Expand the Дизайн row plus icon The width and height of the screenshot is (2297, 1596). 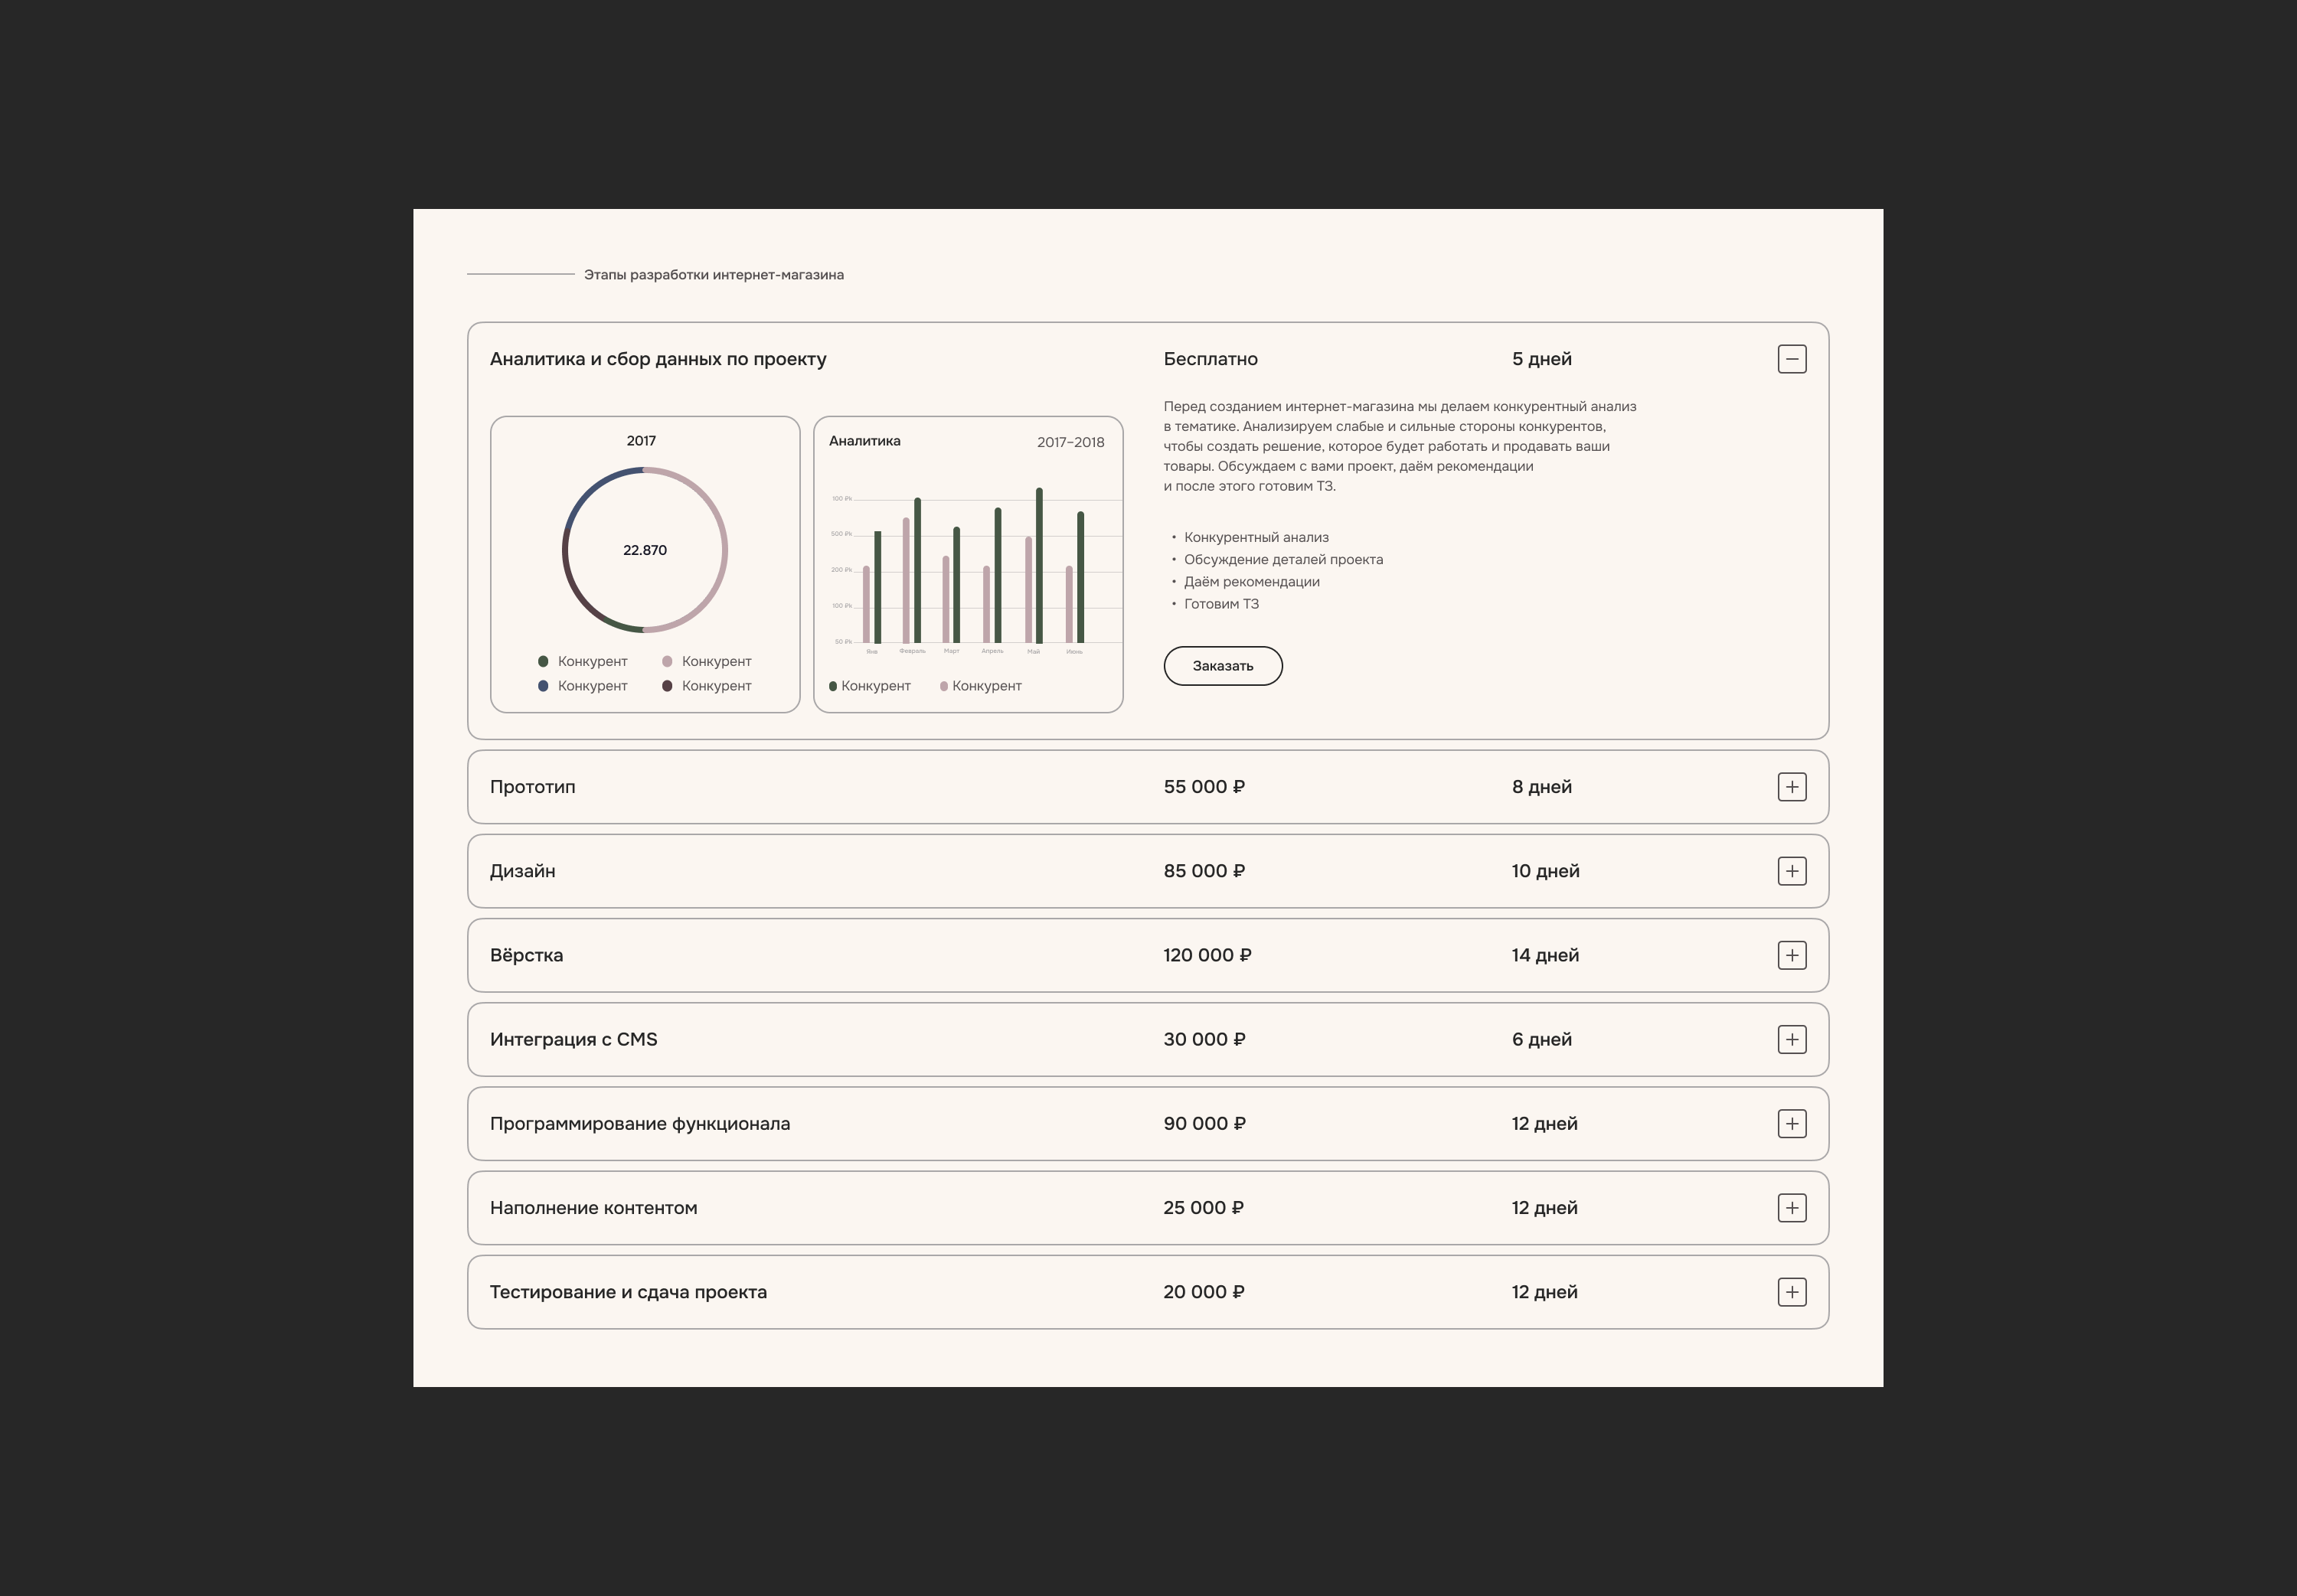(x=1791, y=871)
